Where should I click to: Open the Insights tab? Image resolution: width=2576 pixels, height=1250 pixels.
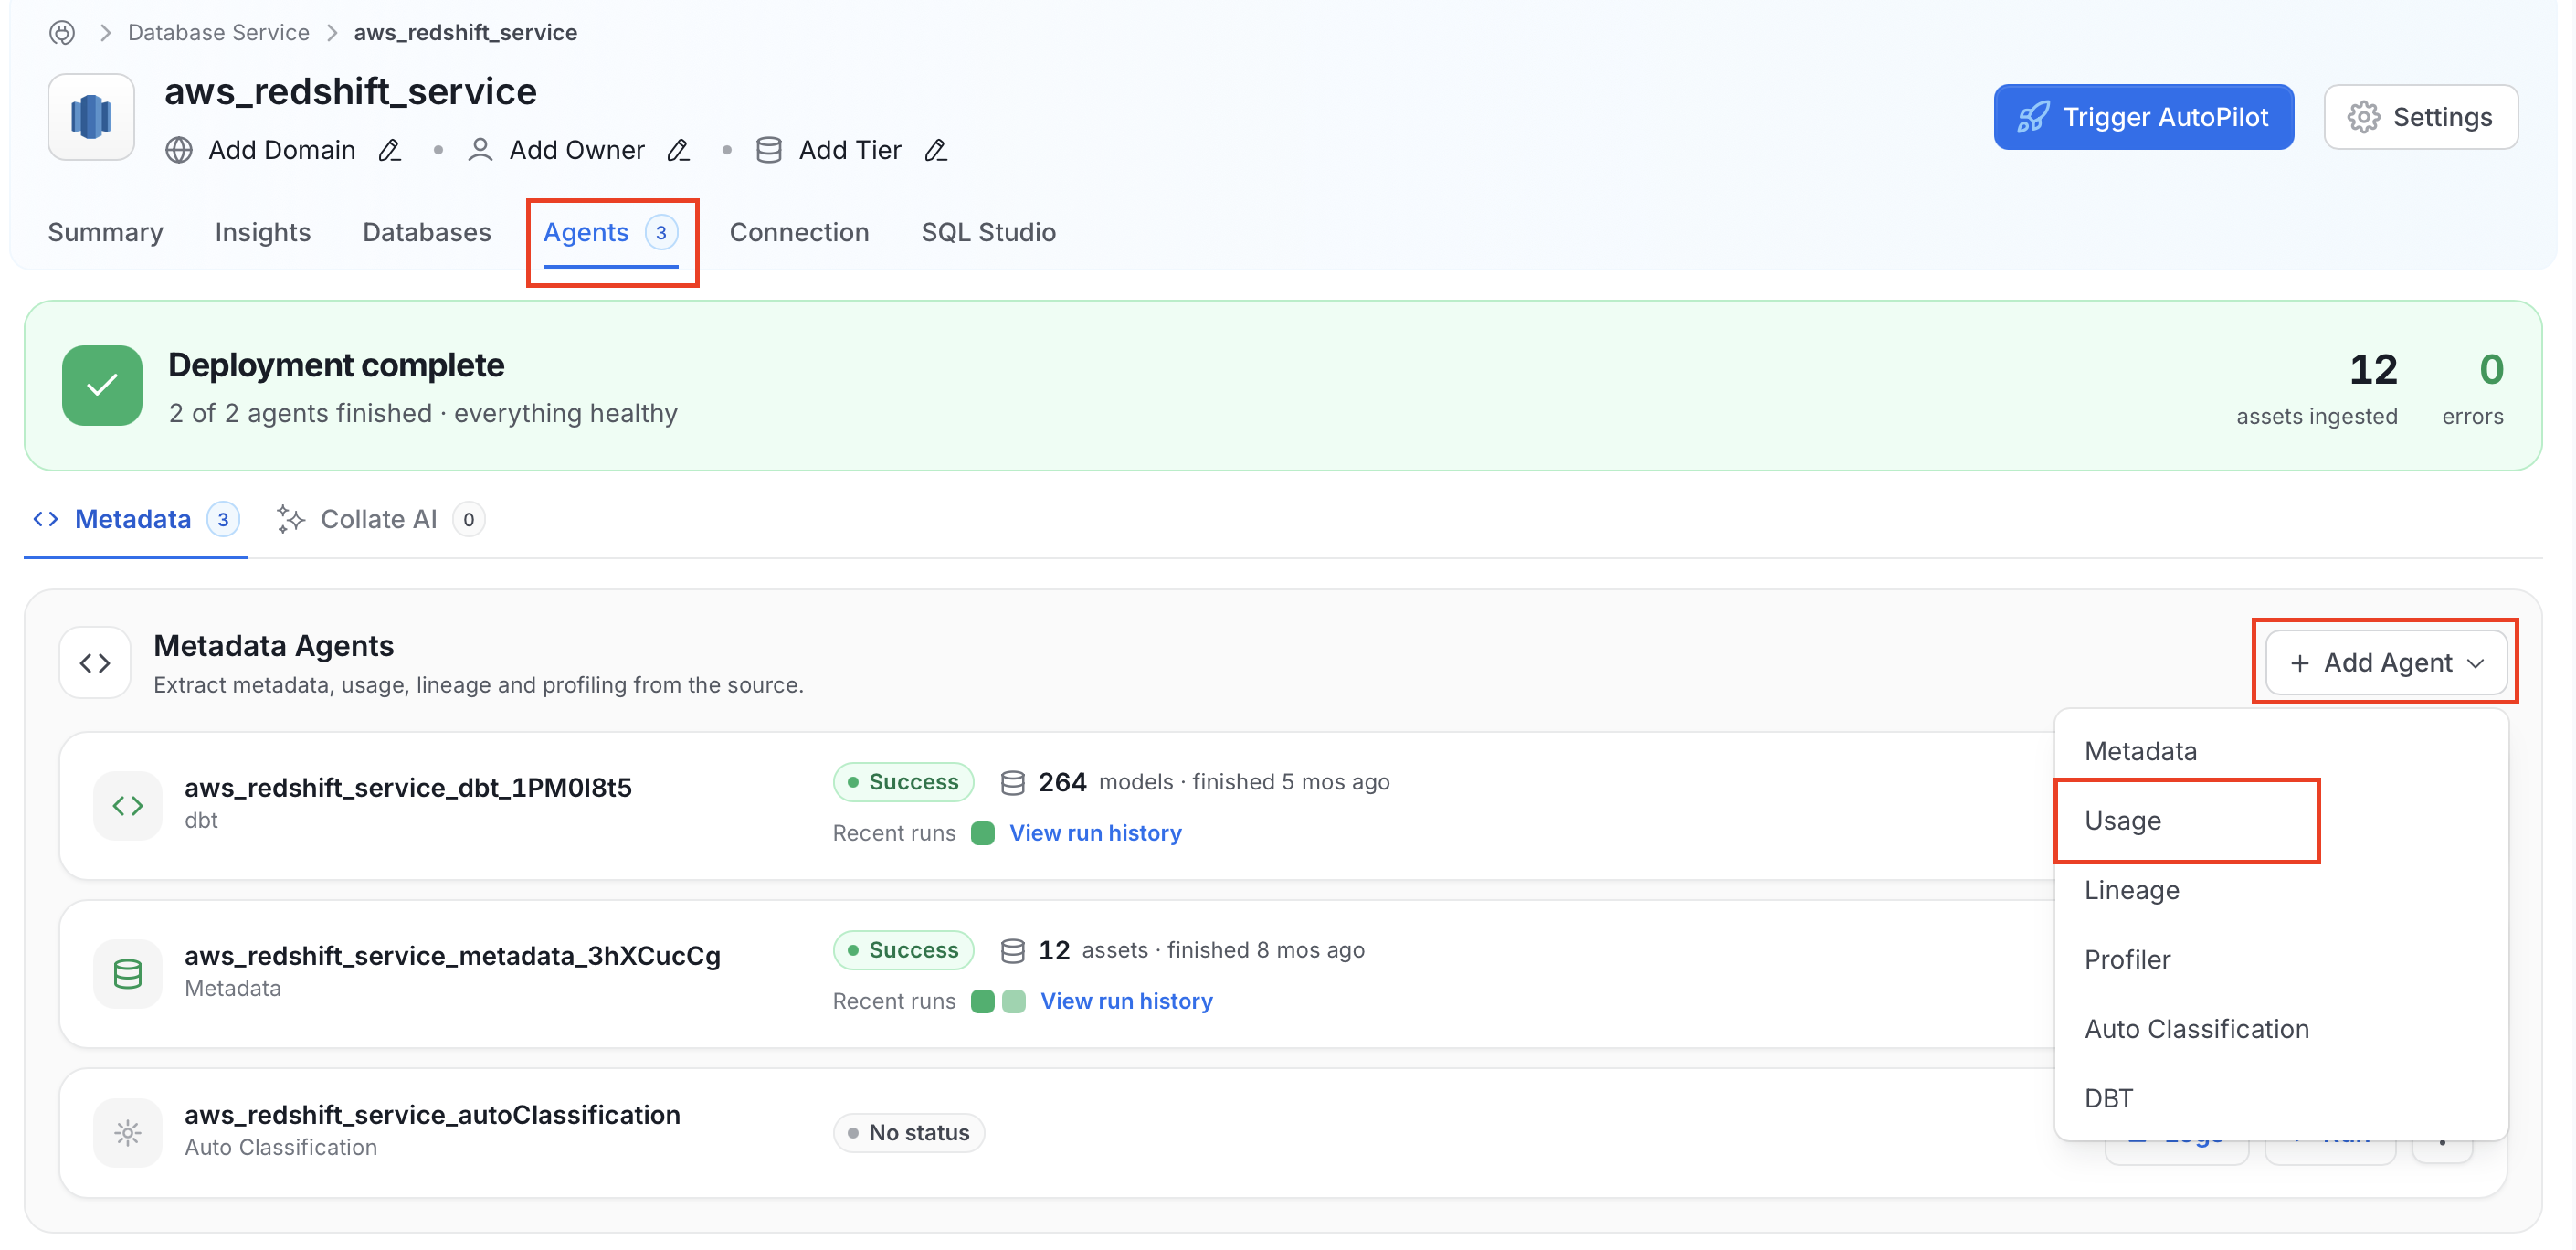coord(263,232)
